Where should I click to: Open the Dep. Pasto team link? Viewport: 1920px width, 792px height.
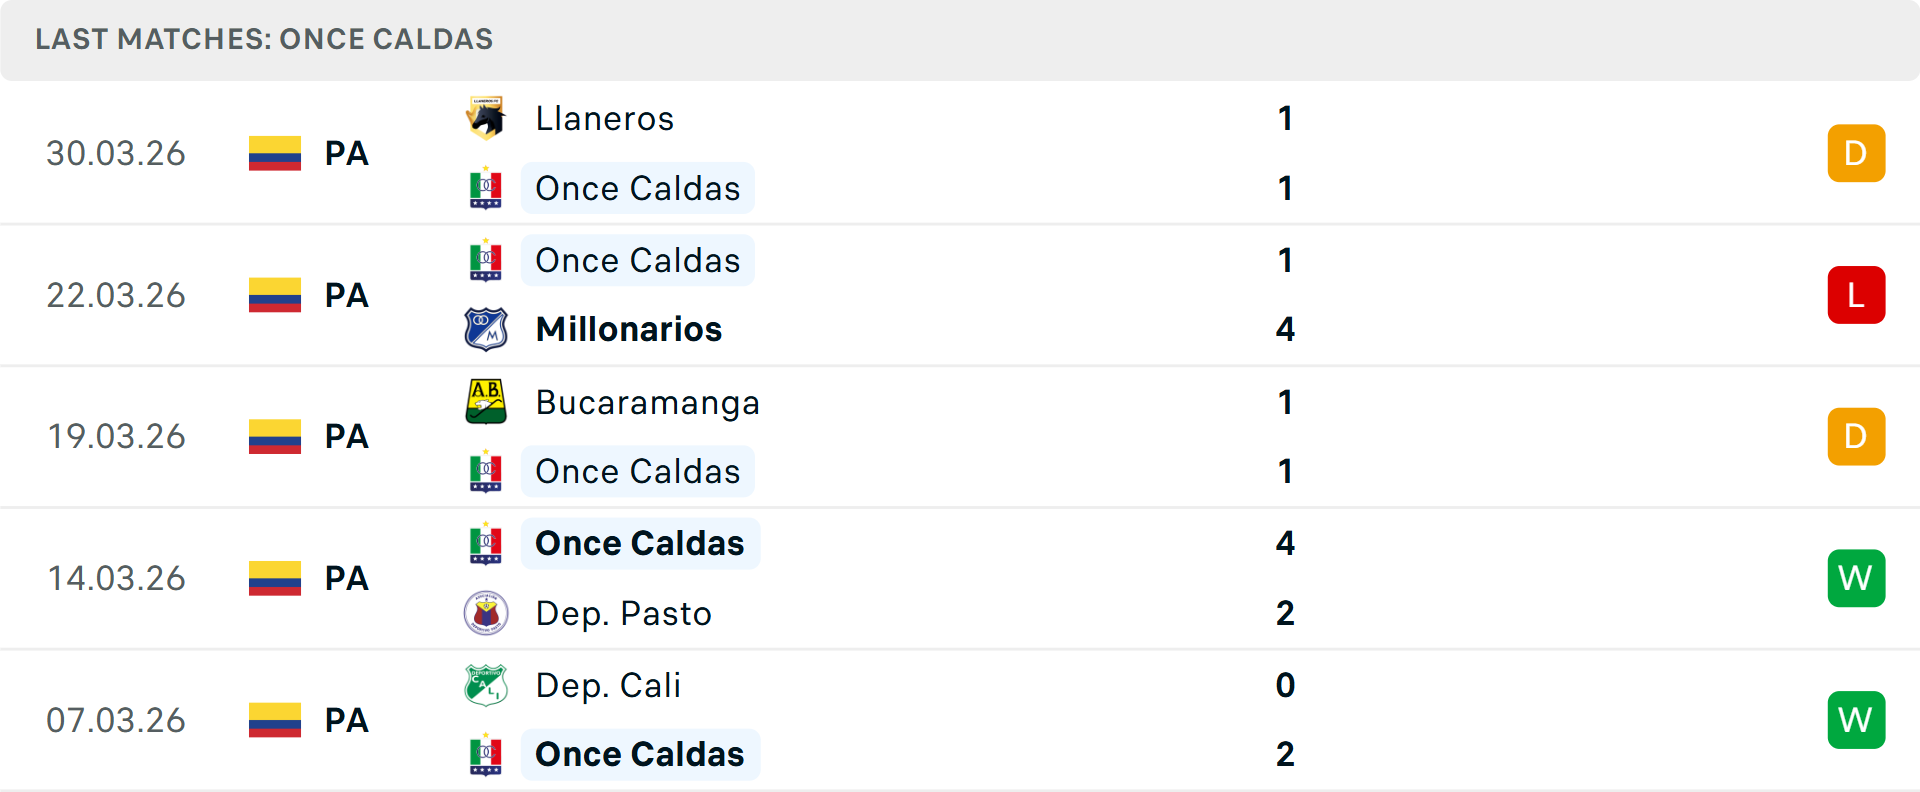point(623,613)
